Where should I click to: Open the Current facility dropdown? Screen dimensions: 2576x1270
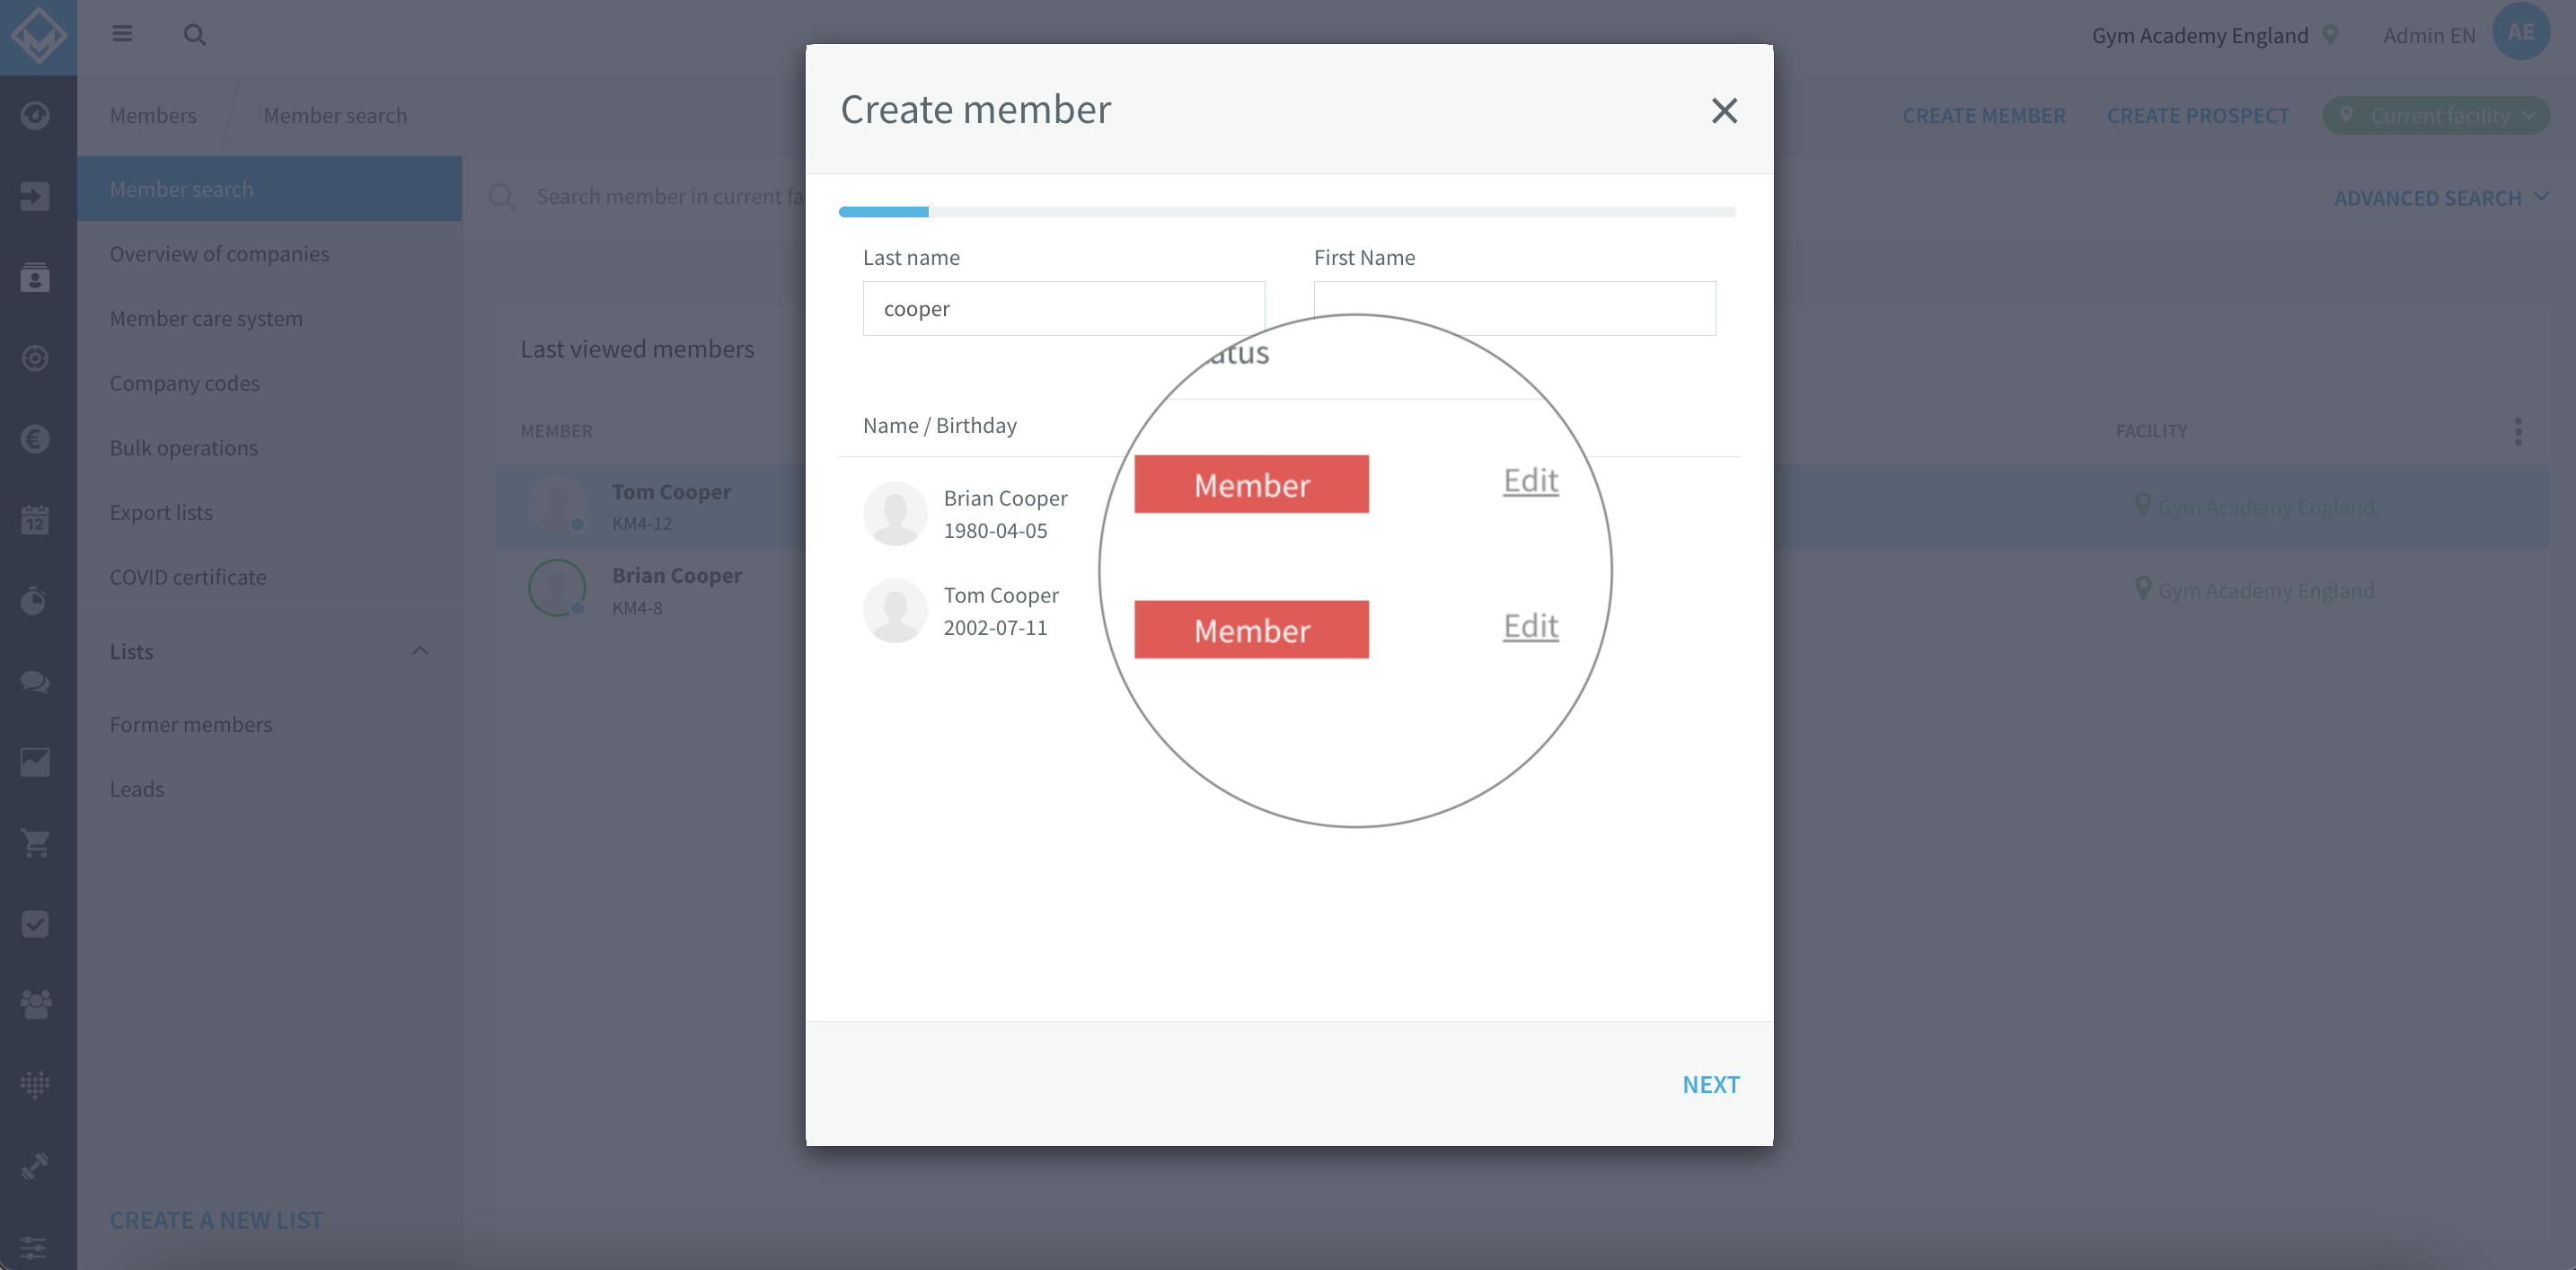[2435, 115]
